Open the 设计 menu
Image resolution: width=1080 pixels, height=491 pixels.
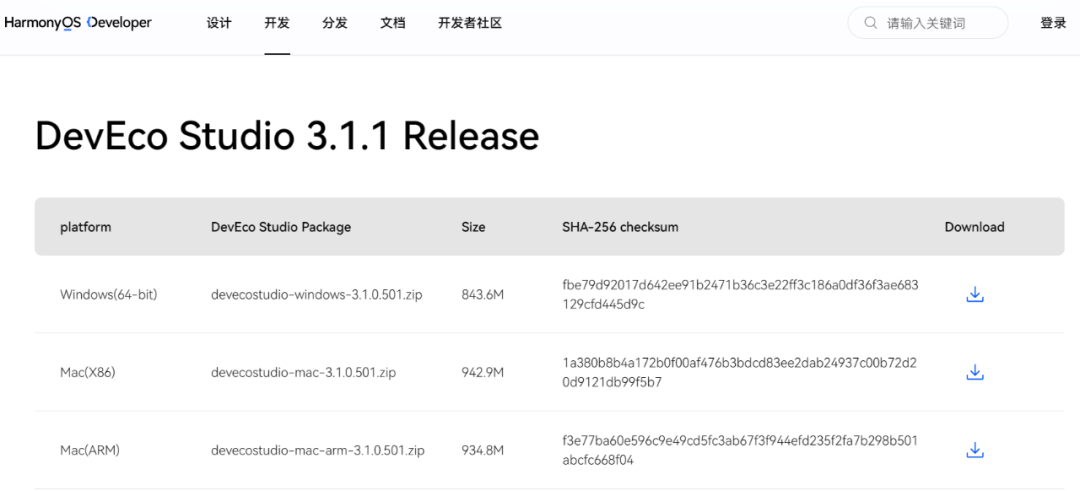(219, 23)
